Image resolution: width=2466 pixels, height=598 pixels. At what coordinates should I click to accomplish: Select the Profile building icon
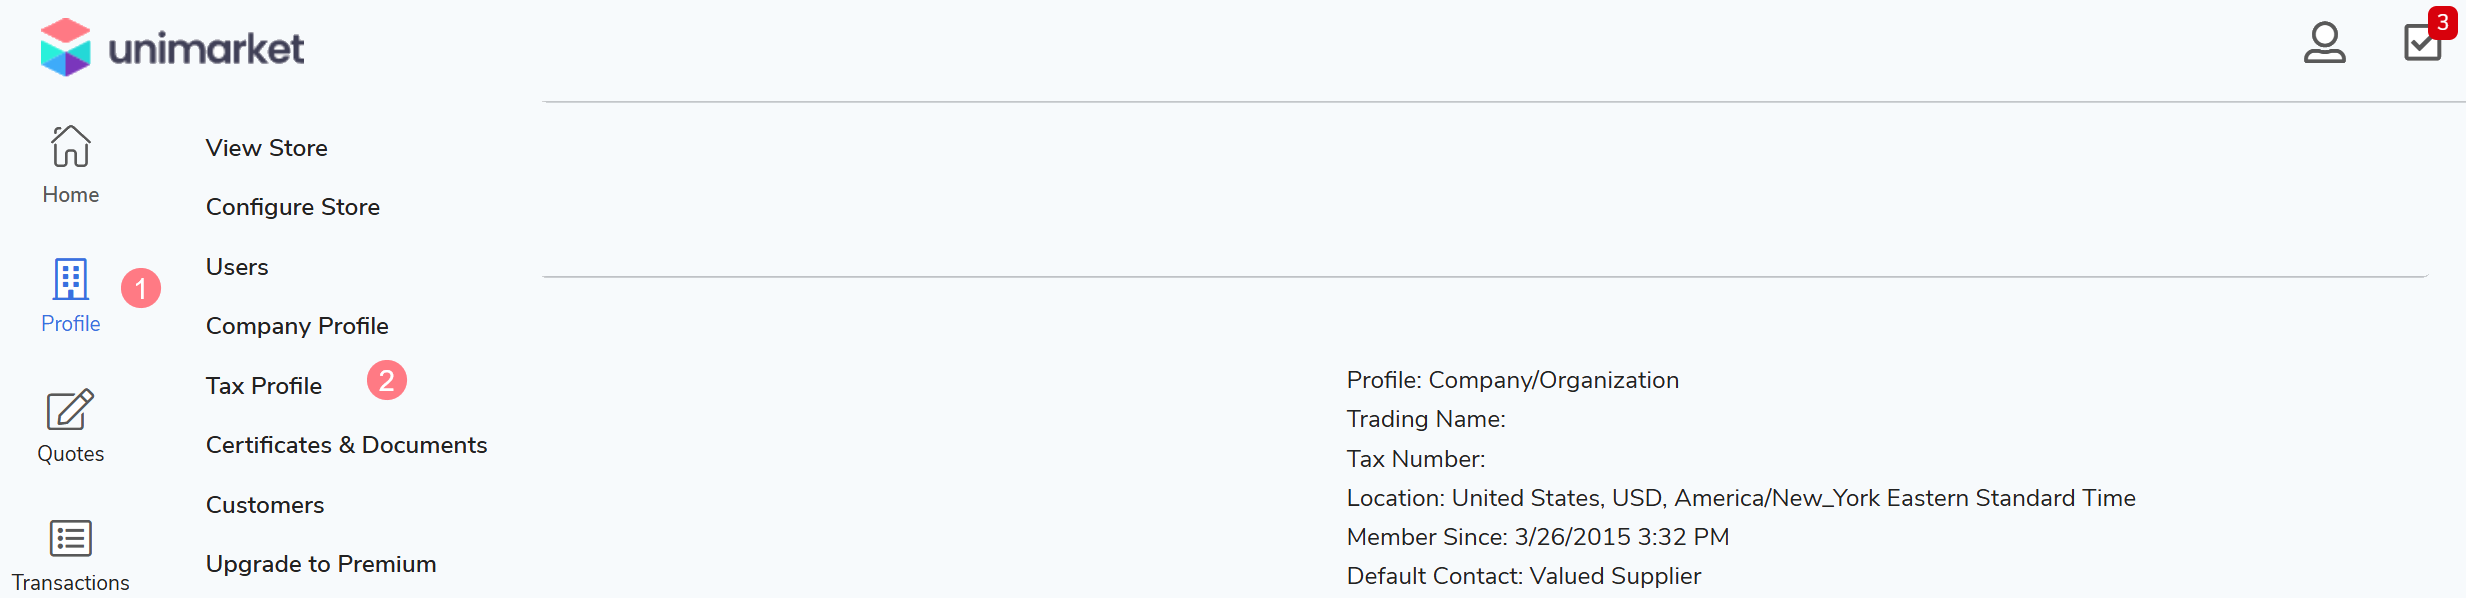pyautogui.click(x=71, y=279)
